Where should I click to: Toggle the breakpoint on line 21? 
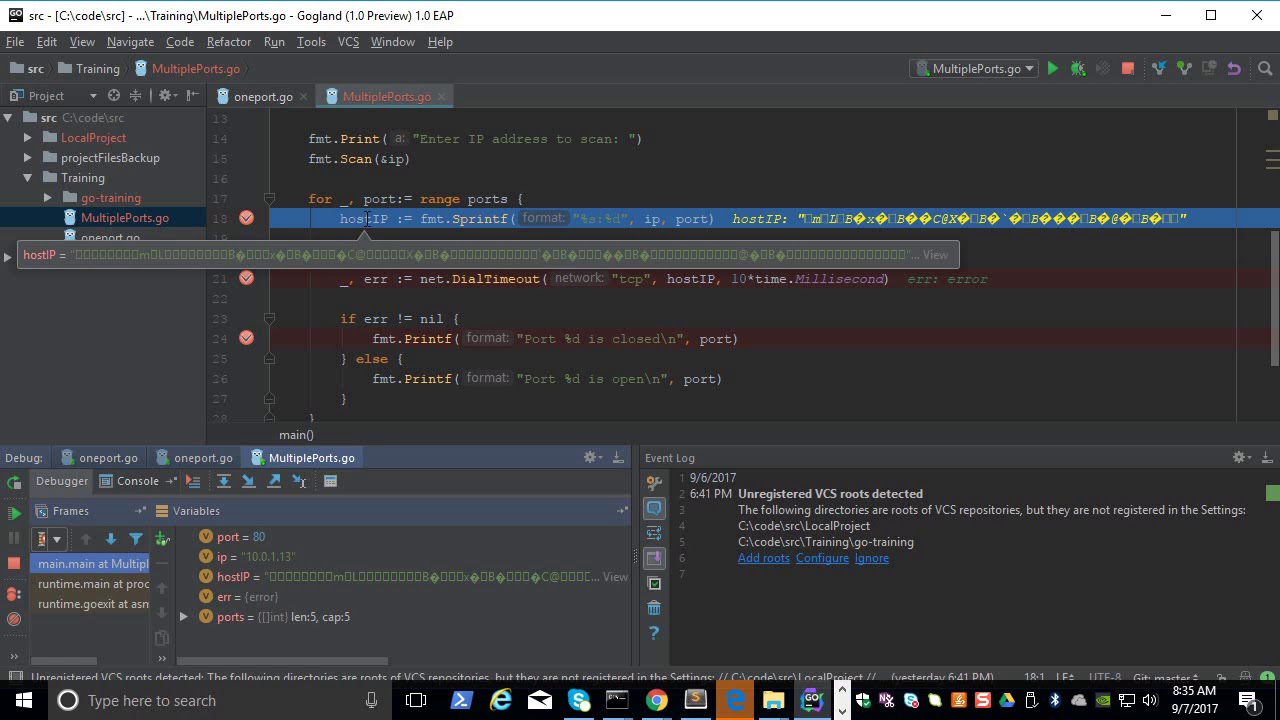(246, 278)
